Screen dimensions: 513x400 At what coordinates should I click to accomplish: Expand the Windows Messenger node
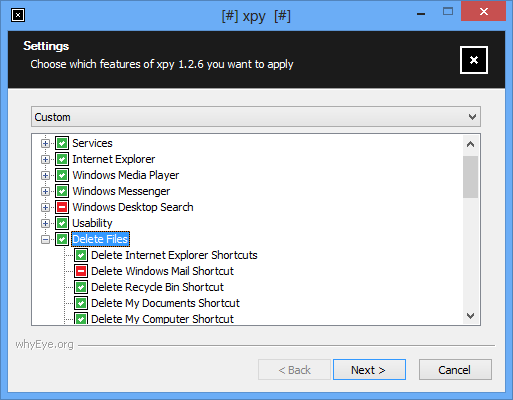[45, 192]
